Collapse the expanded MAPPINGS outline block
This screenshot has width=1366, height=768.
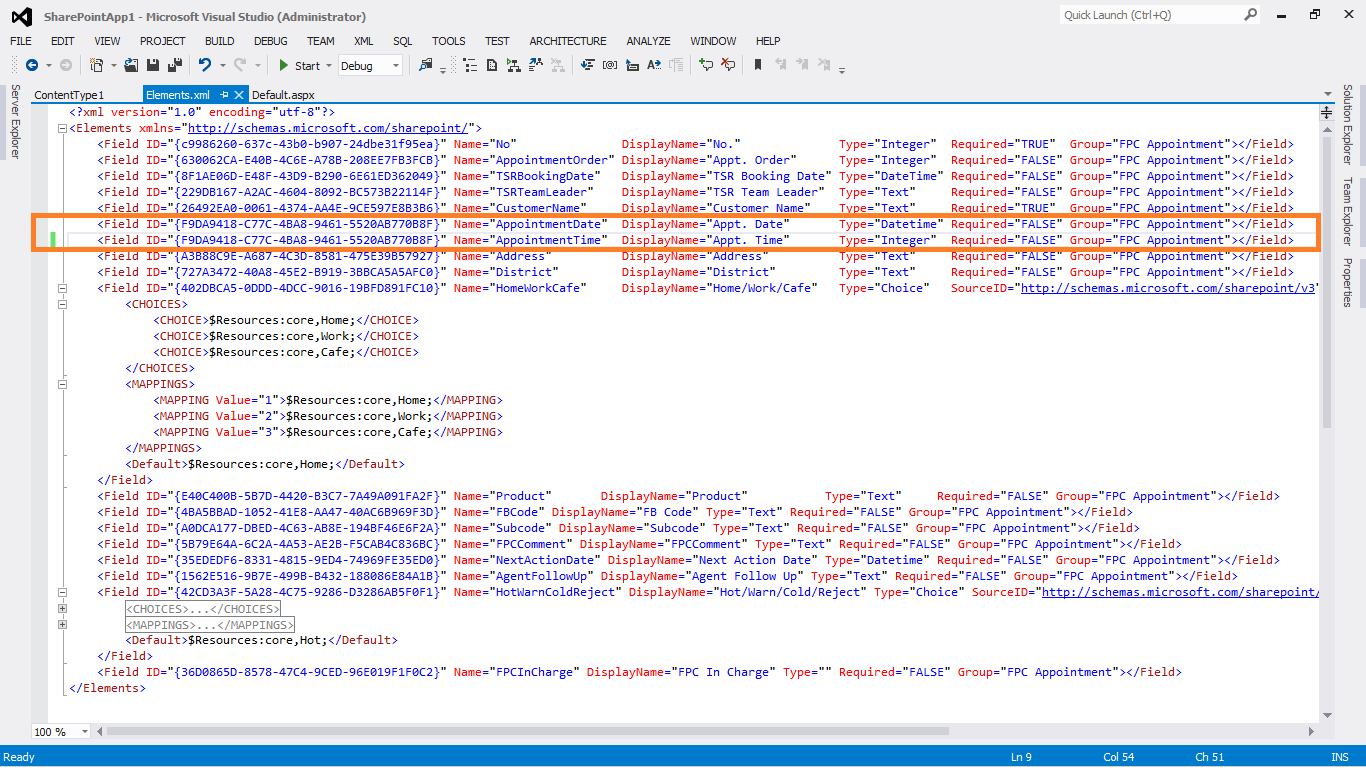point(62,384)
